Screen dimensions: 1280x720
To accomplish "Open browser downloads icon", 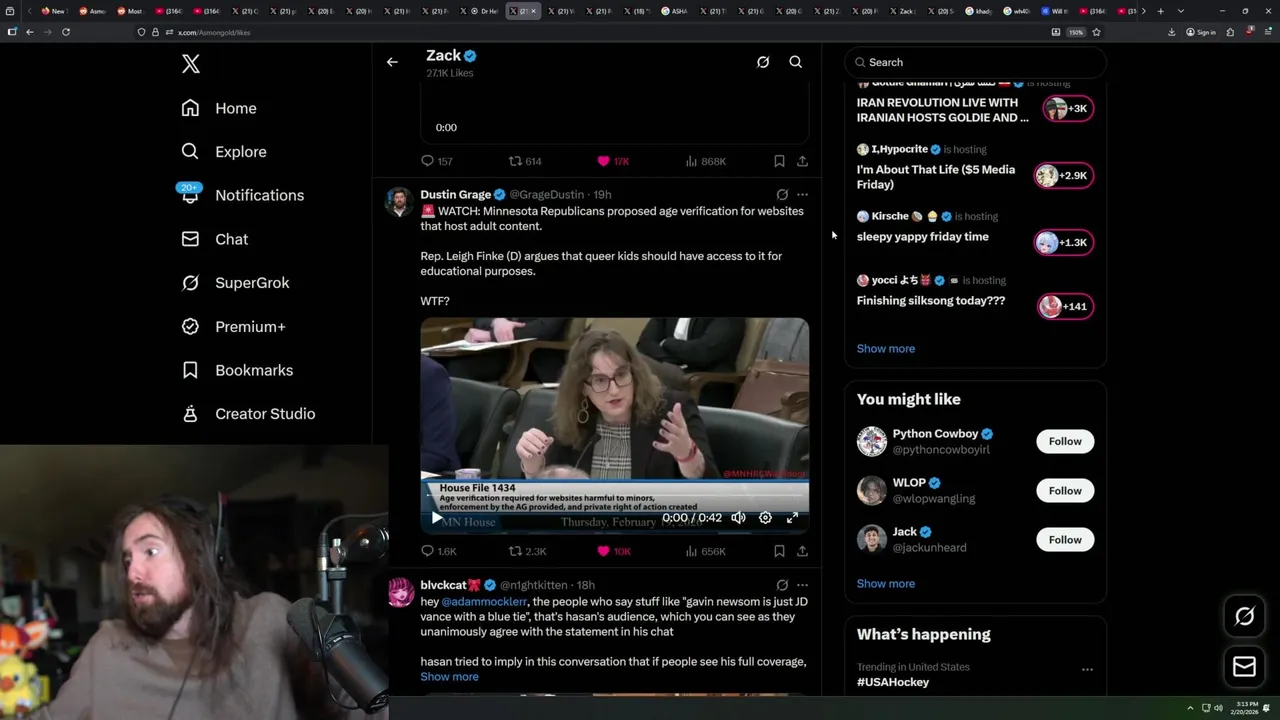I will 1171,32.
